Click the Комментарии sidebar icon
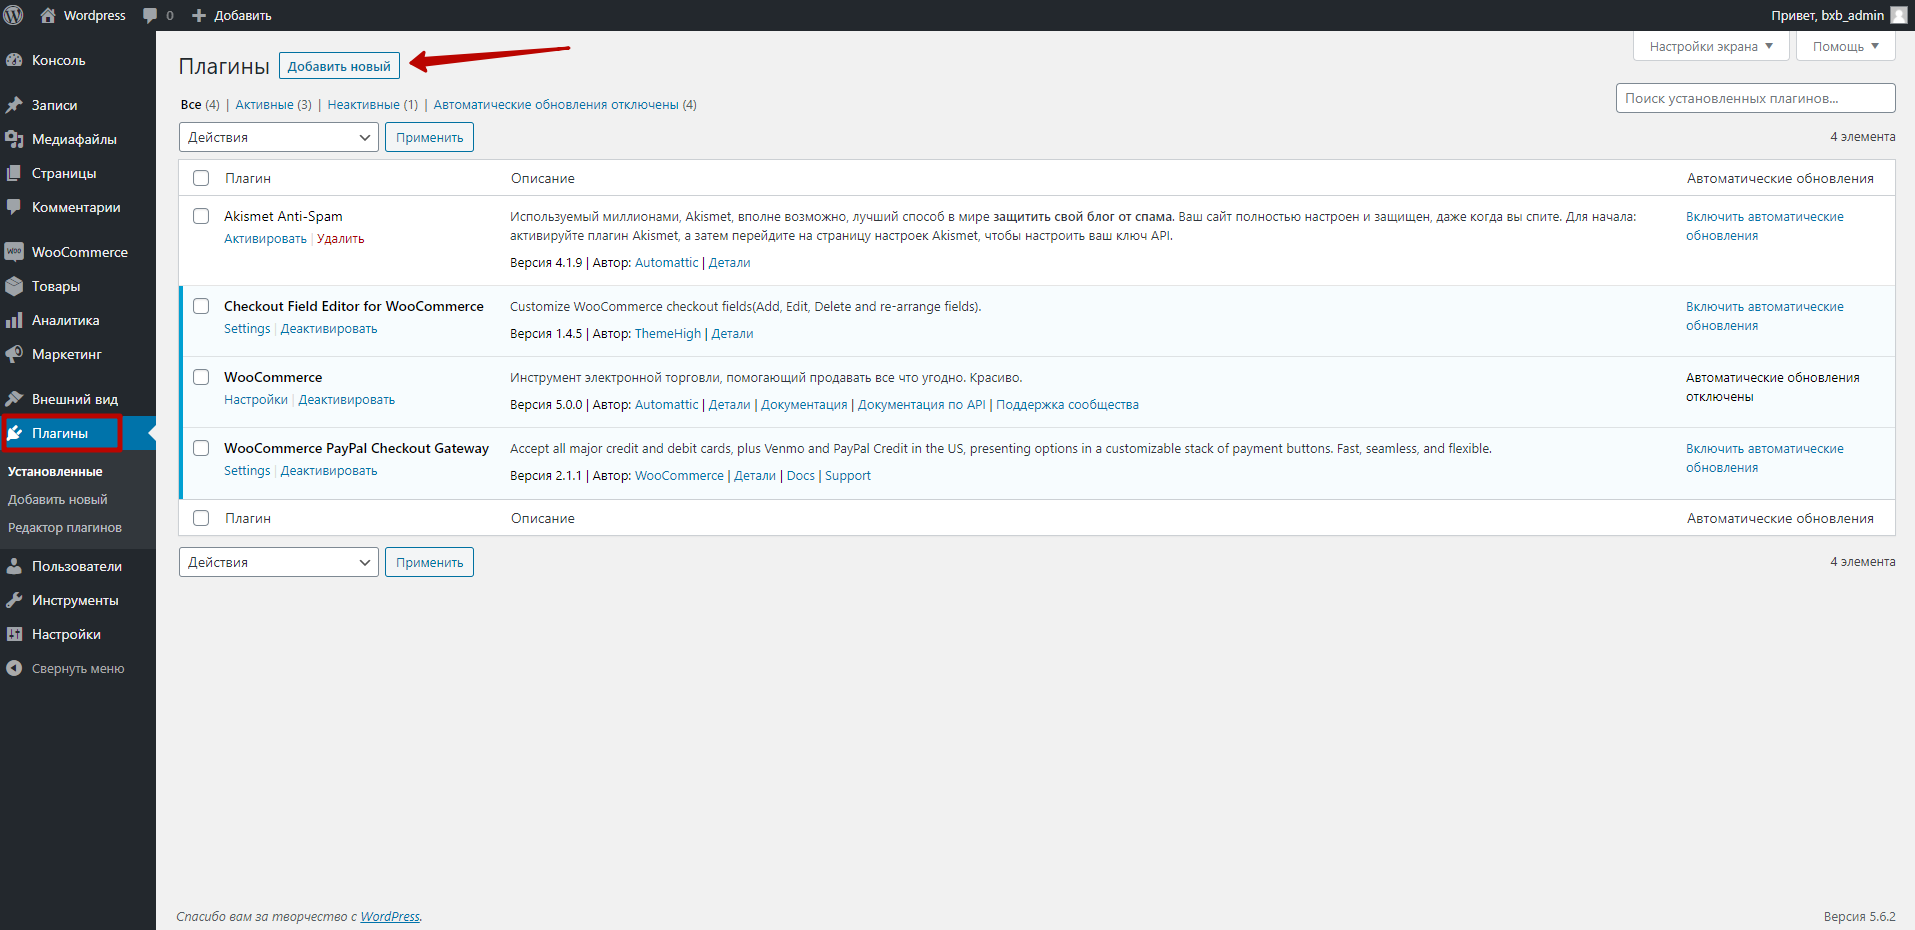The image size is (1915, 930). [14, 207]
